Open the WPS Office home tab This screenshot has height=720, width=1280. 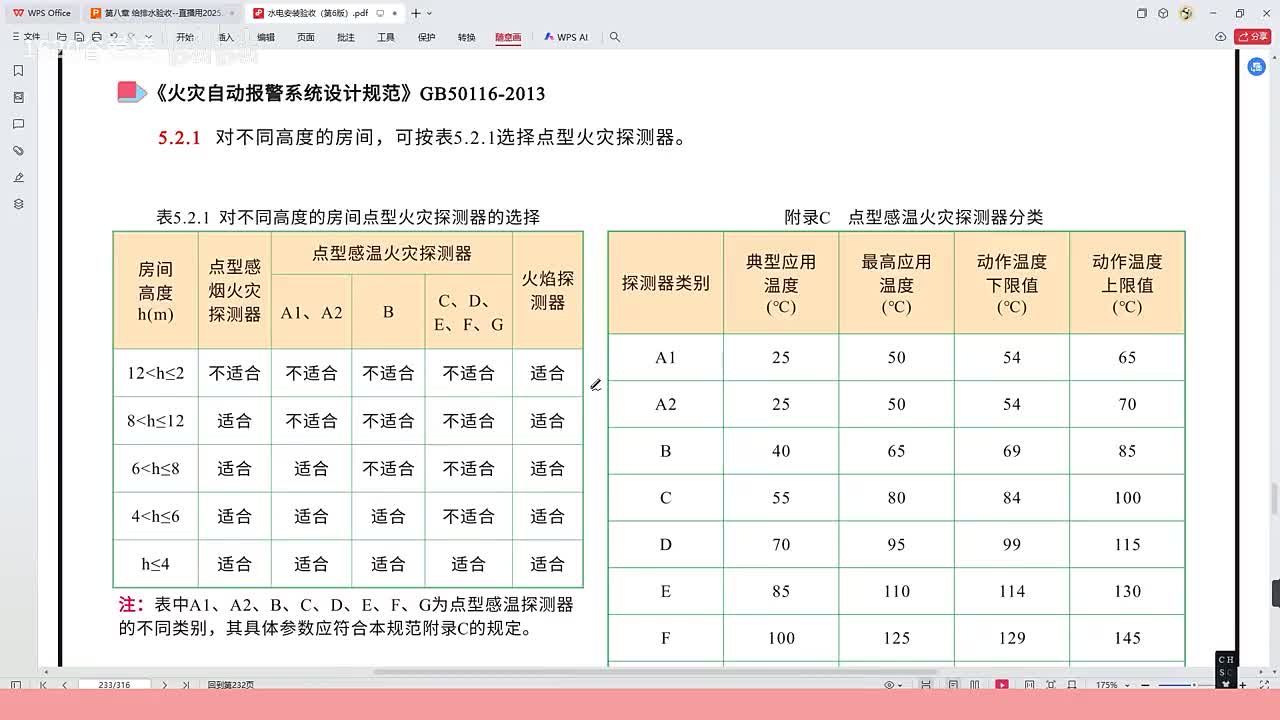point(42,13)
